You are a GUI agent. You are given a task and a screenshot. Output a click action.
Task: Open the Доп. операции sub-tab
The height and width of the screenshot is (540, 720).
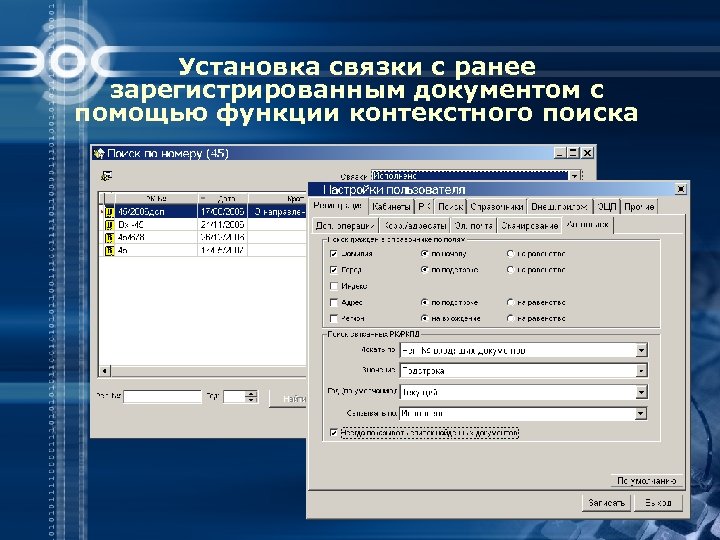point(345,226)
